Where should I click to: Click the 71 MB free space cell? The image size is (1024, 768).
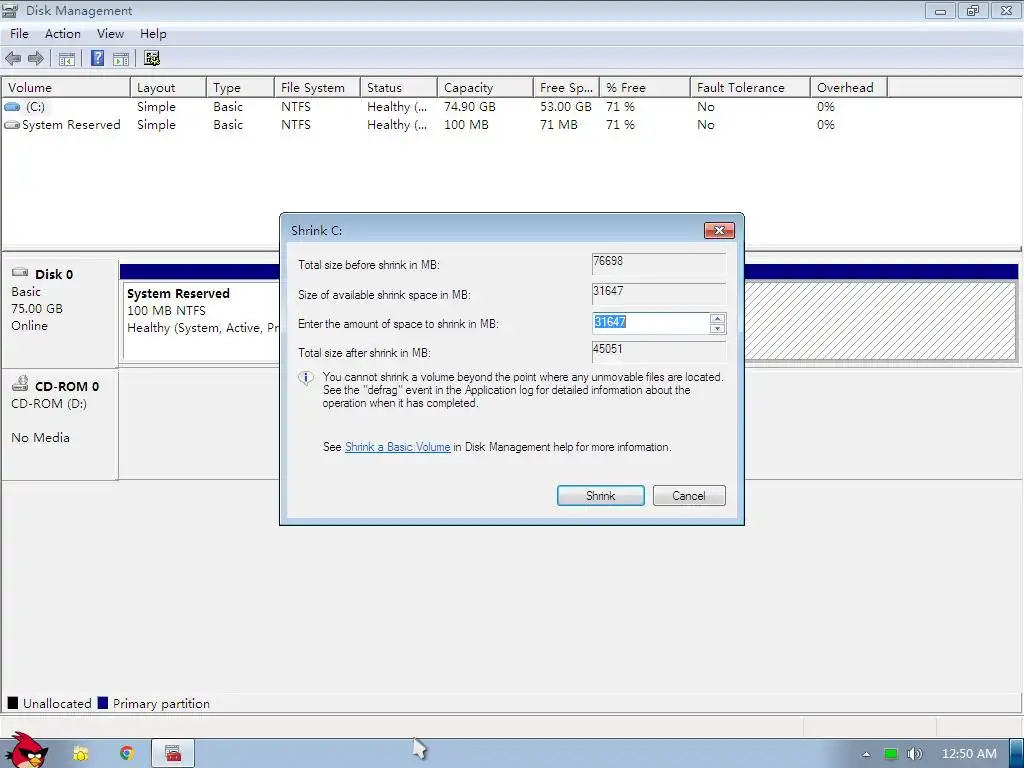click(558, 125)
